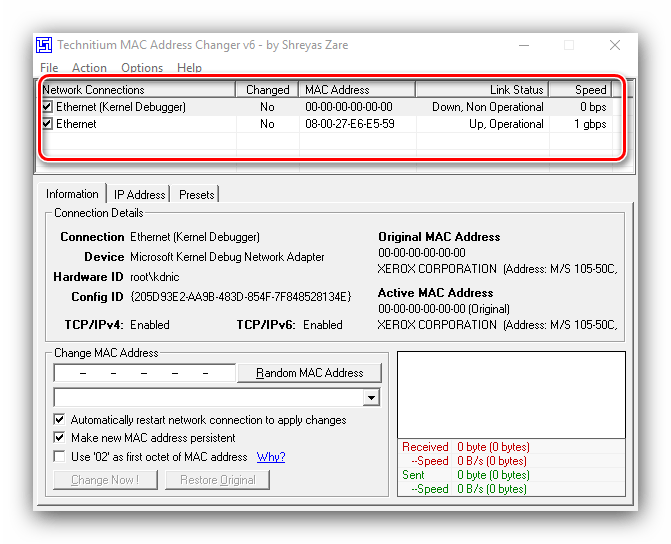Select the Information tab

pyautogui.click(x=72, y=194)
